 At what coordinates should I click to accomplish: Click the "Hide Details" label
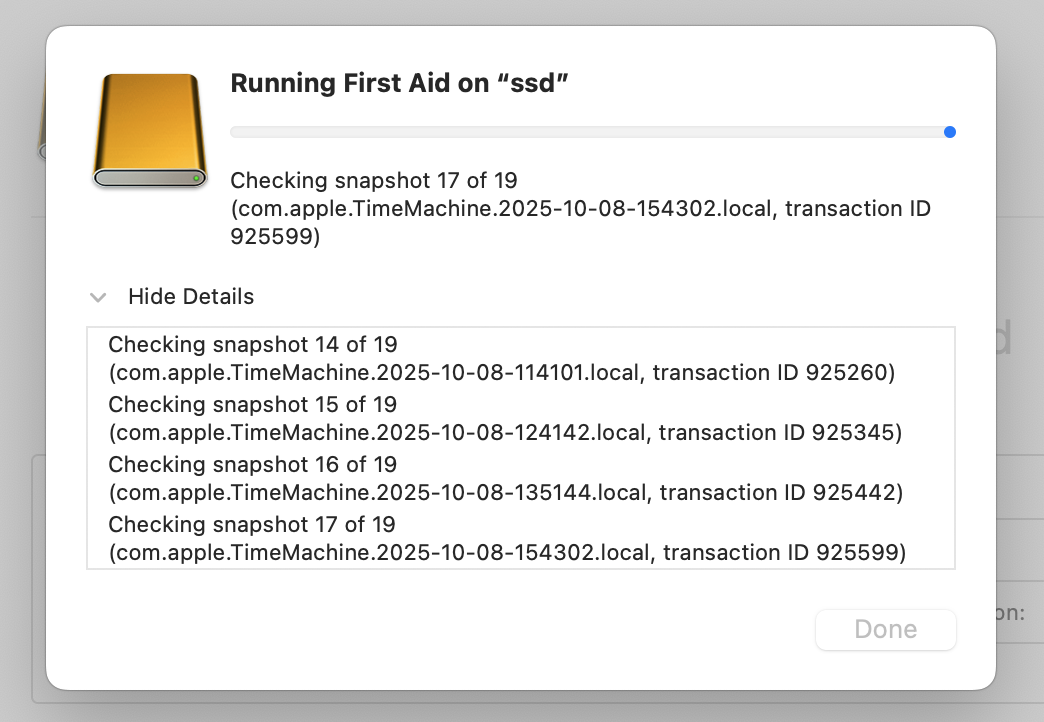(191, 297)
